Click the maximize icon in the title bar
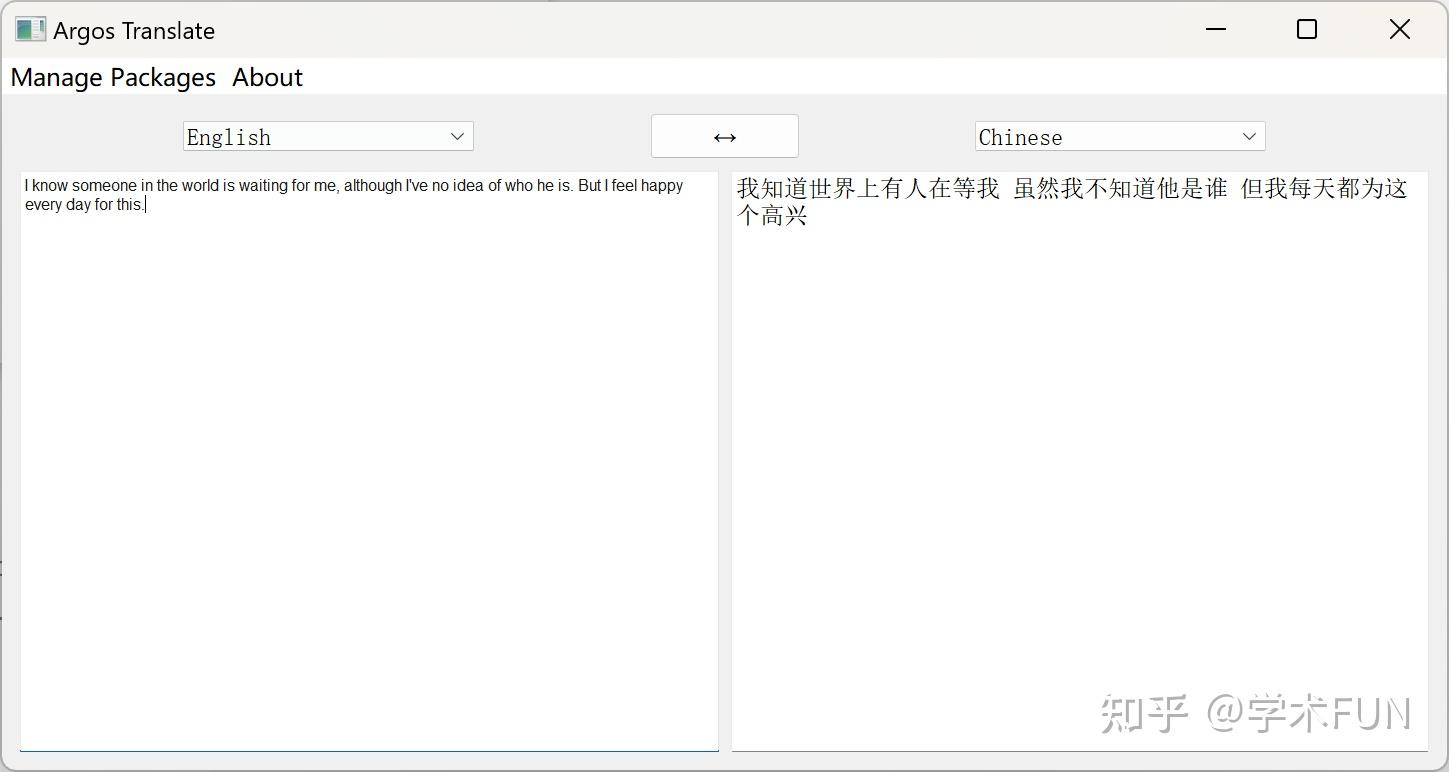Screen dimensions: 1449x772 click(1305, 29)
